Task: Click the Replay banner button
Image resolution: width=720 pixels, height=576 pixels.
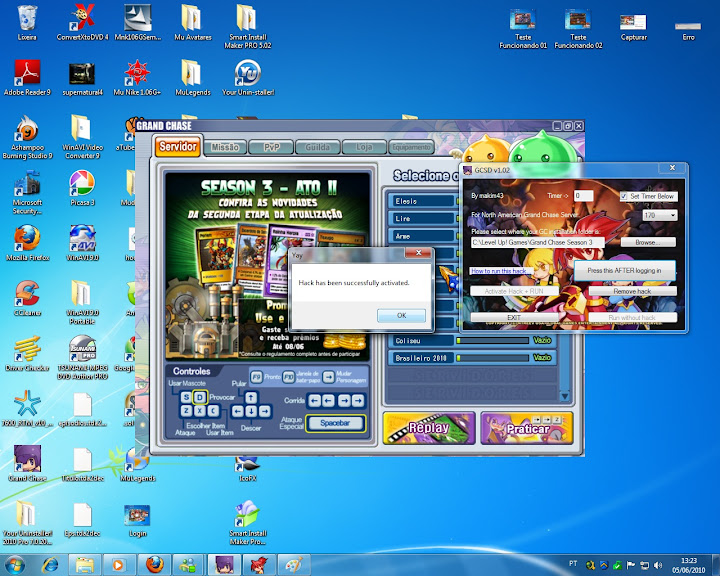Action: pyautogui.click(x=429, y=428)
